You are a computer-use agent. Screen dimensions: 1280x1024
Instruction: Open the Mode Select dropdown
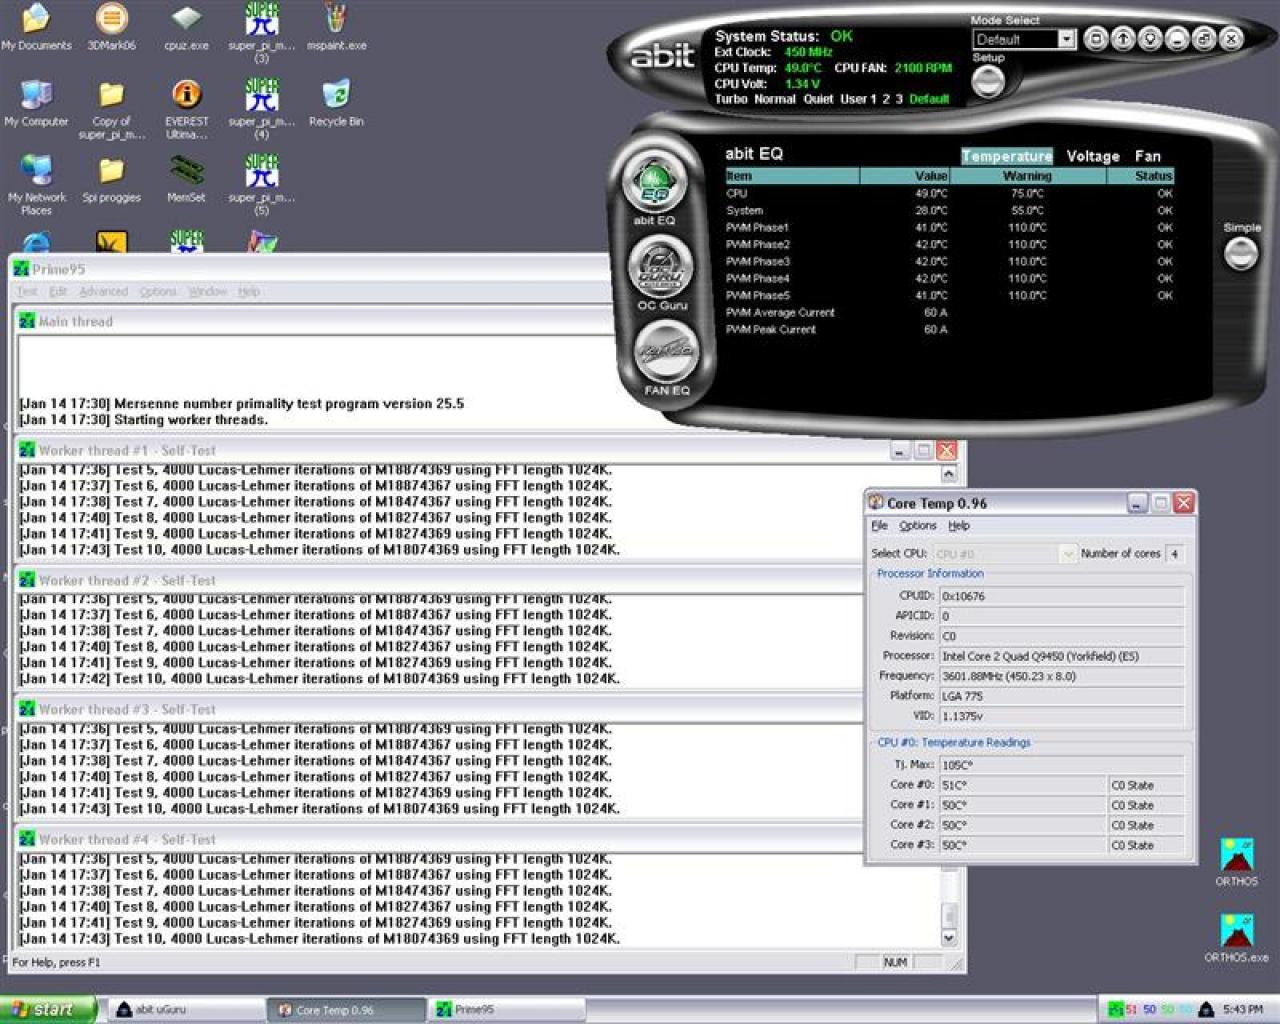1066,39
